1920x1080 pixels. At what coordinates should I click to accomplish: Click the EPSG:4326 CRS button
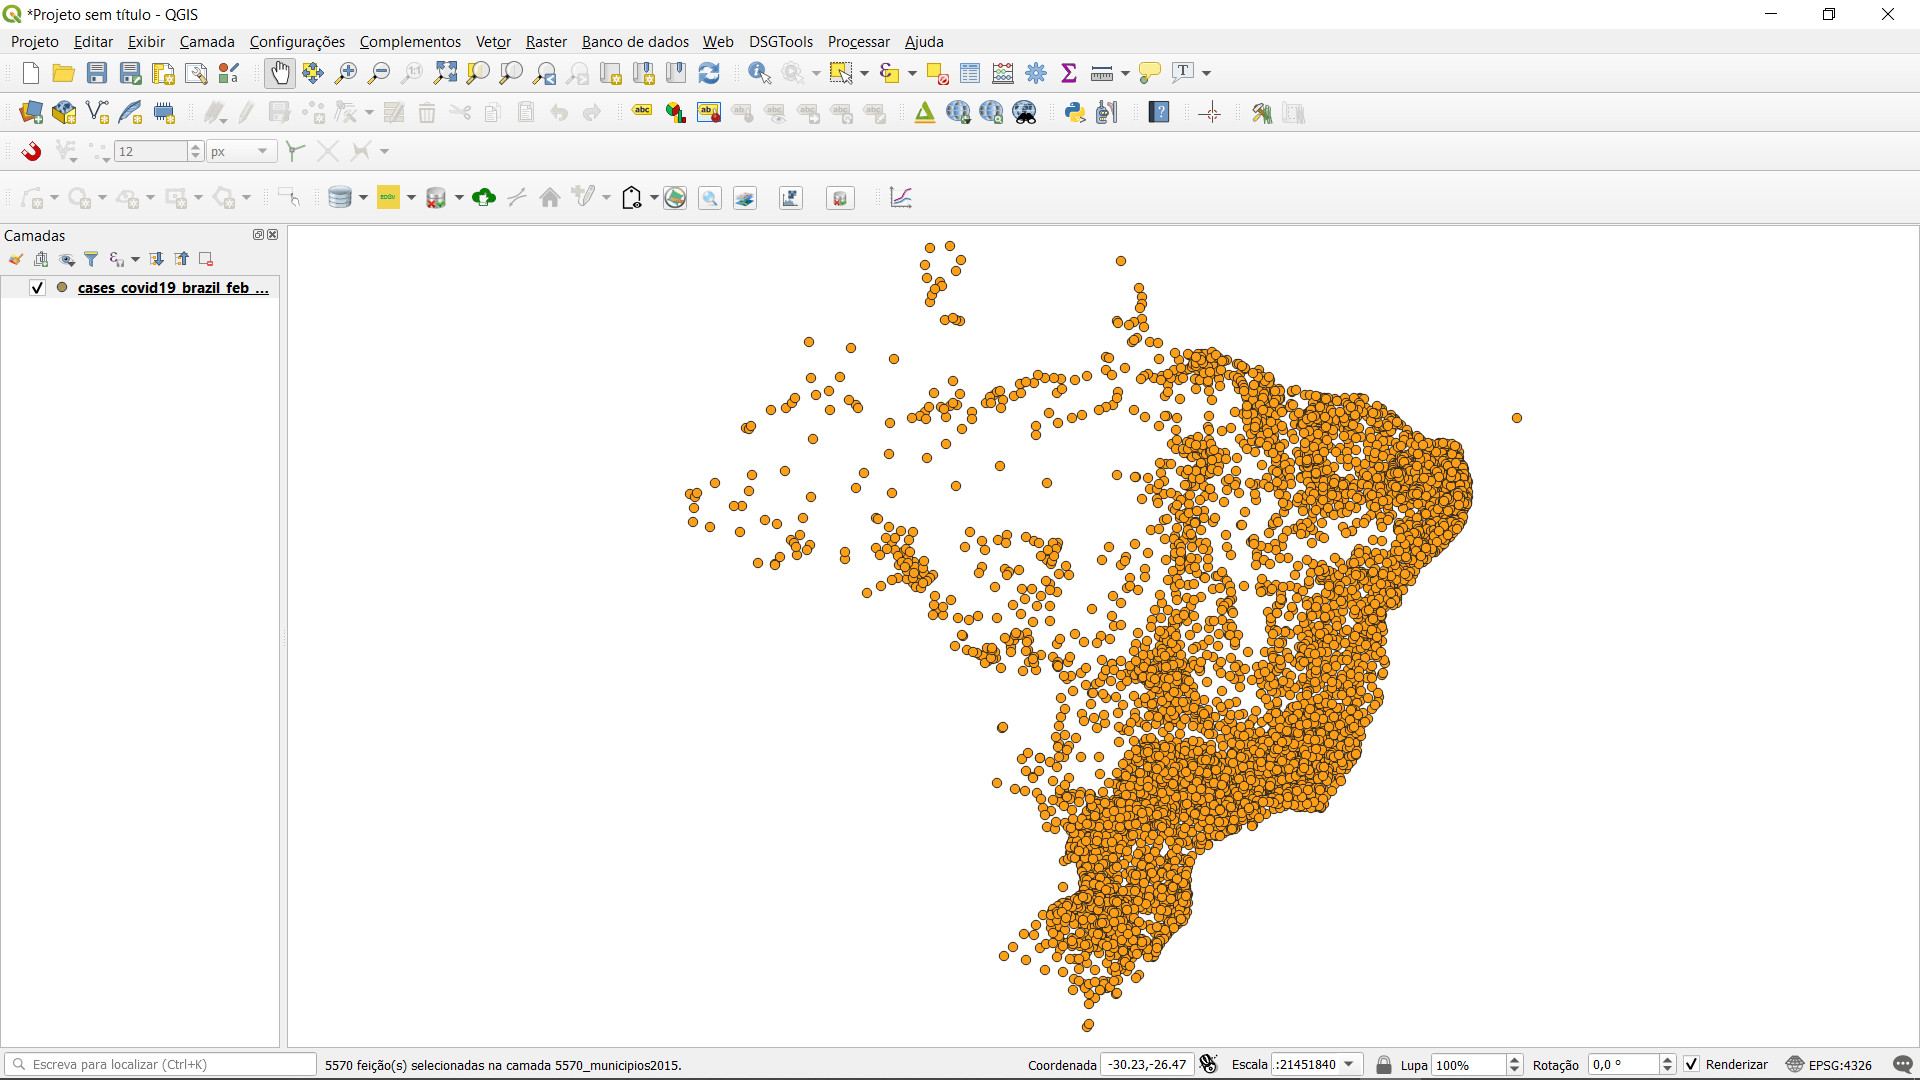[x=1830, y=1065]
